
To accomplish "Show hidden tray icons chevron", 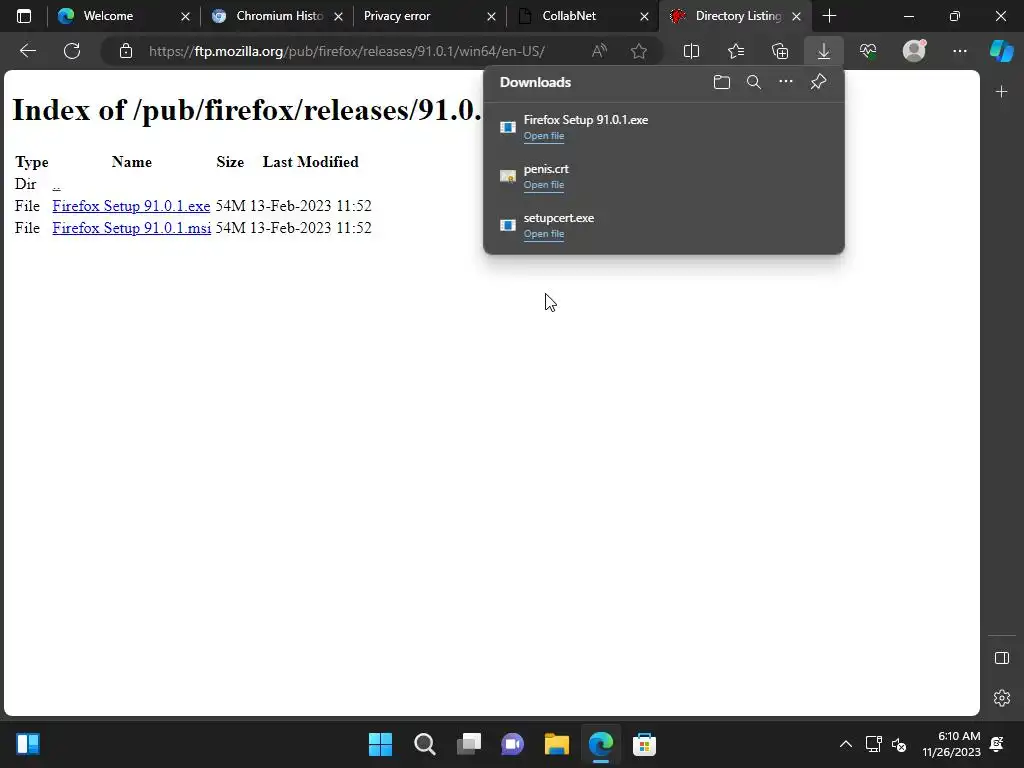I will (x=846, y=744).
